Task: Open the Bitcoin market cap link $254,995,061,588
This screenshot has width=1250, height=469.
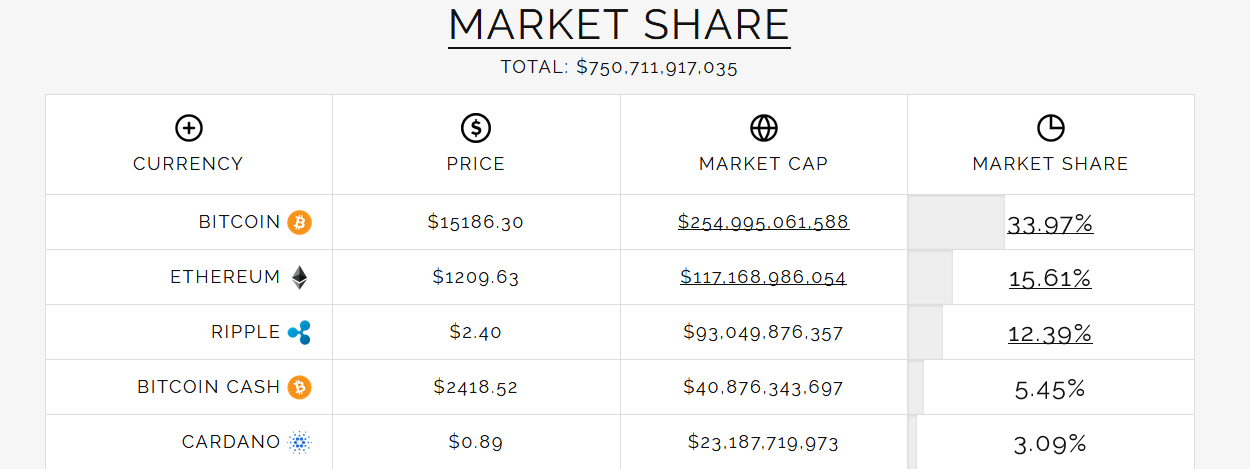Action: [x=764, y=222]
